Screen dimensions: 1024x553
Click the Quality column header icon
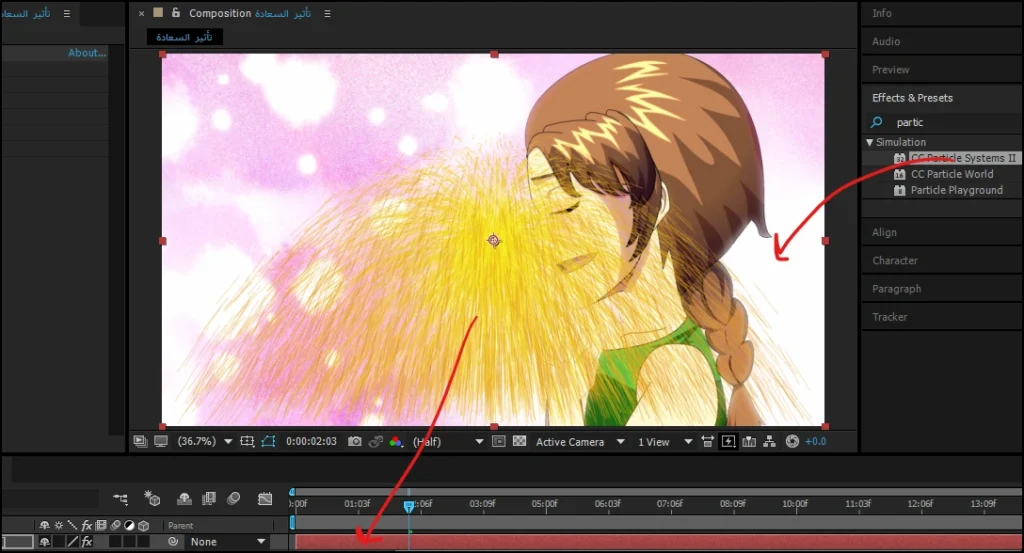click(72, 525)
